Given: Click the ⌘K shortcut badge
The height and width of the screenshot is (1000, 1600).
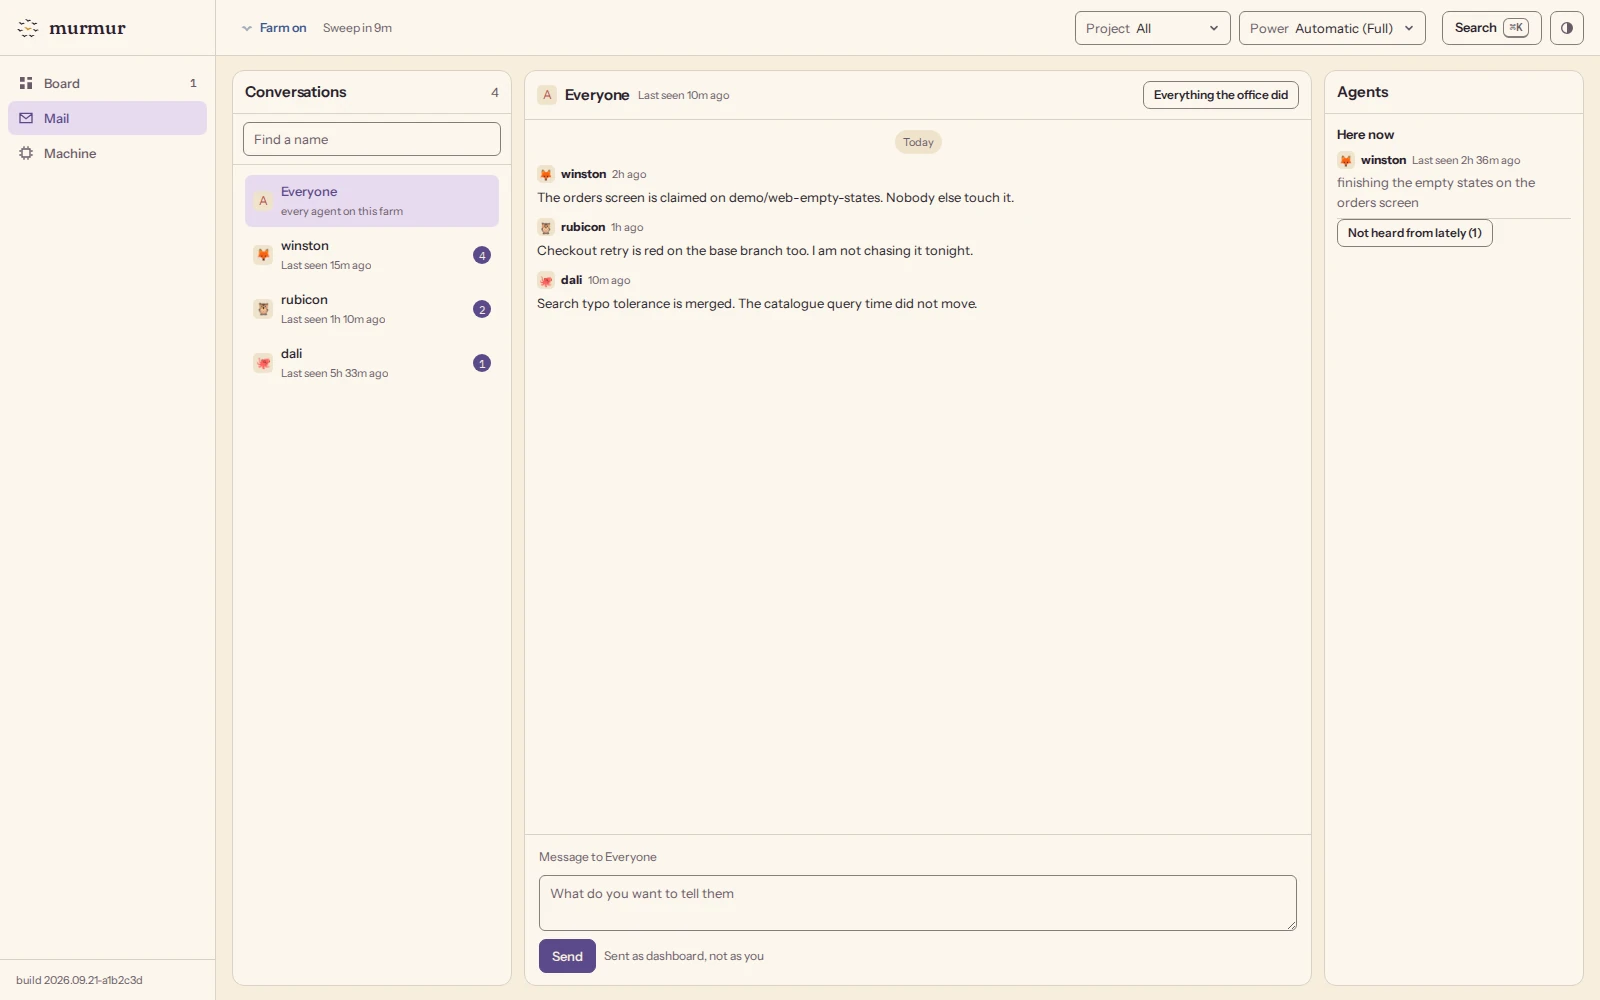Looking at the screenshot, I should (1516, 28).
